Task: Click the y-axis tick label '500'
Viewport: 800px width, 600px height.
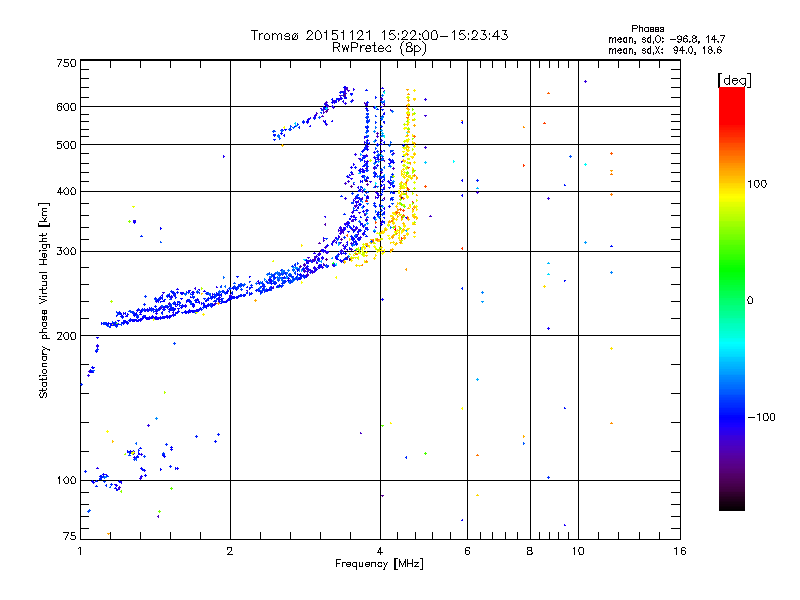Action: pyautogui.click(x=66, y=145)
